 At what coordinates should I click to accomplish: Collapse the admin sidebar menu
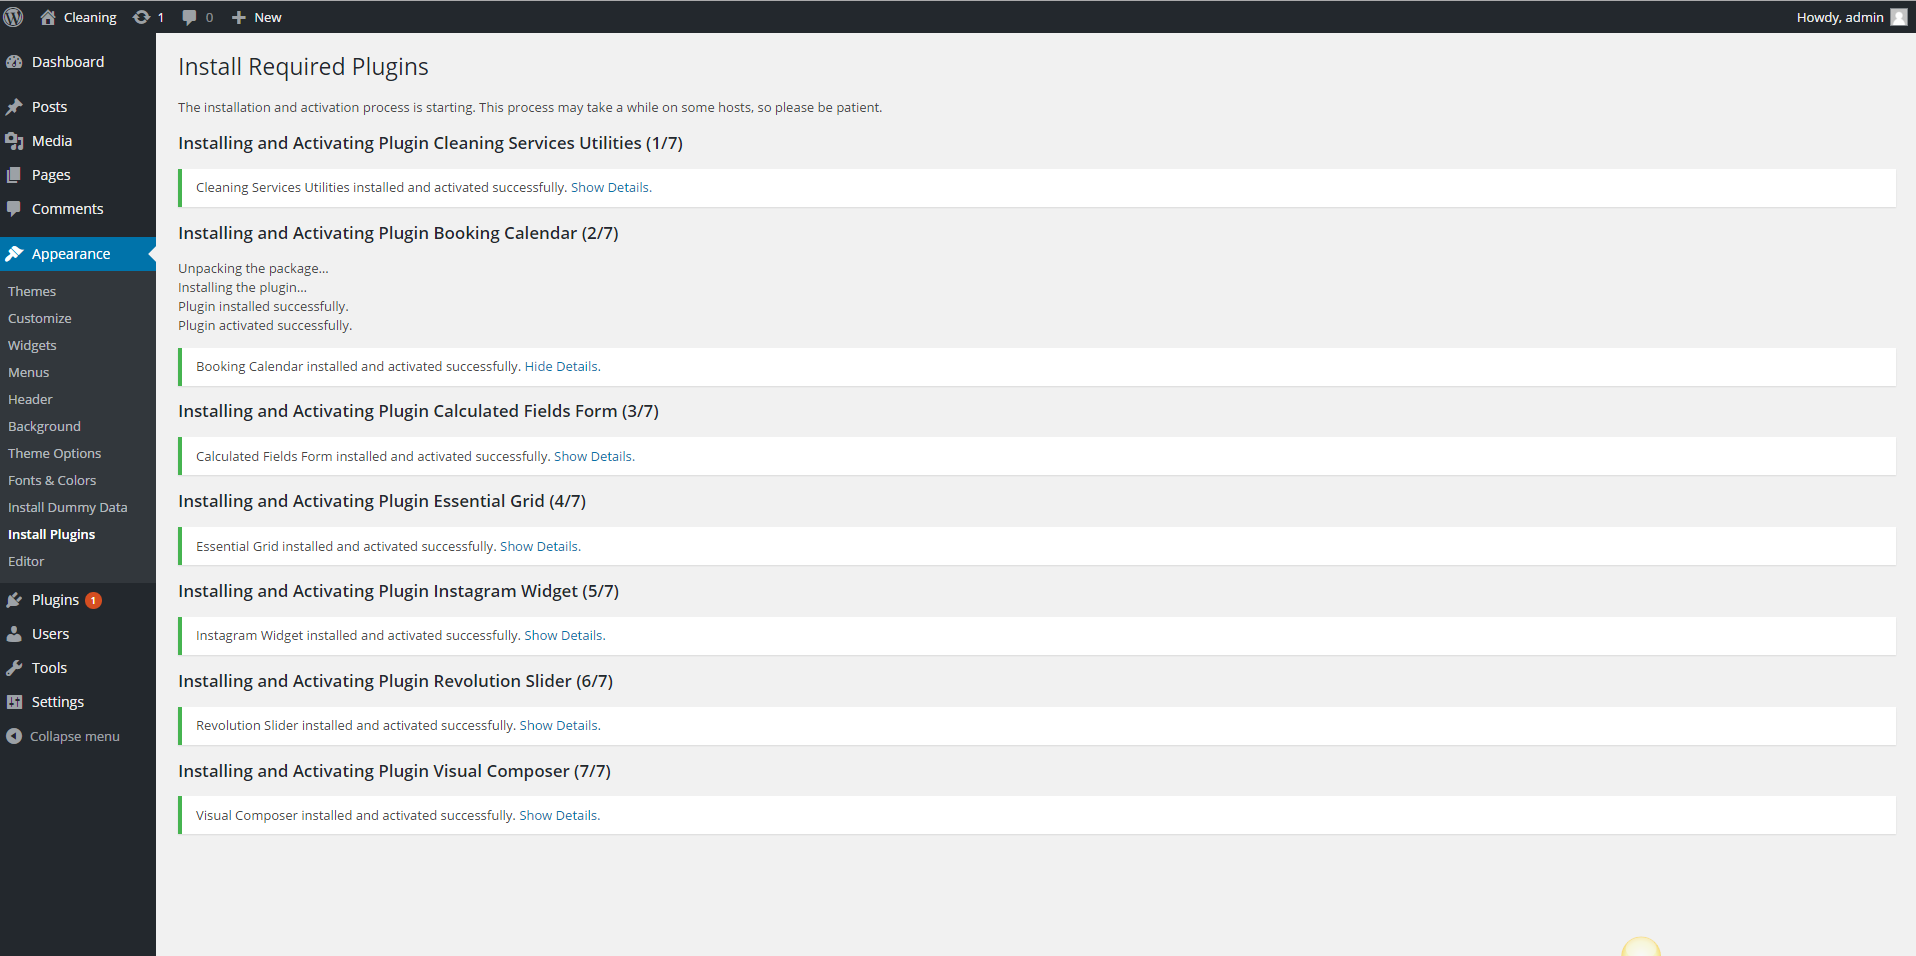(x=75, y=736)
